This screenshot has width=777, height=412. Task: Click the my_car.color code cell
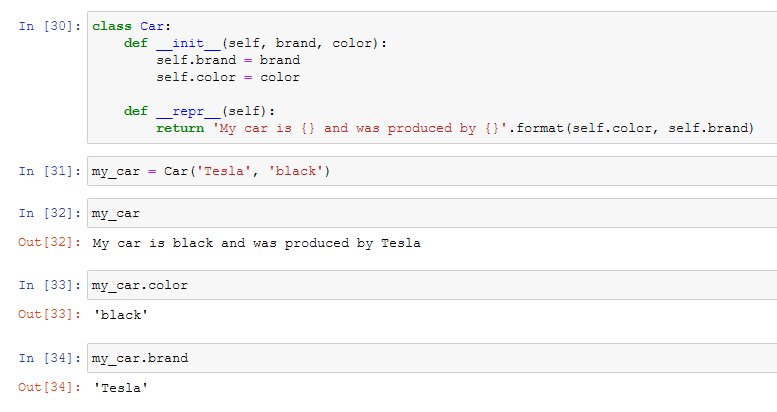point(430,285)
